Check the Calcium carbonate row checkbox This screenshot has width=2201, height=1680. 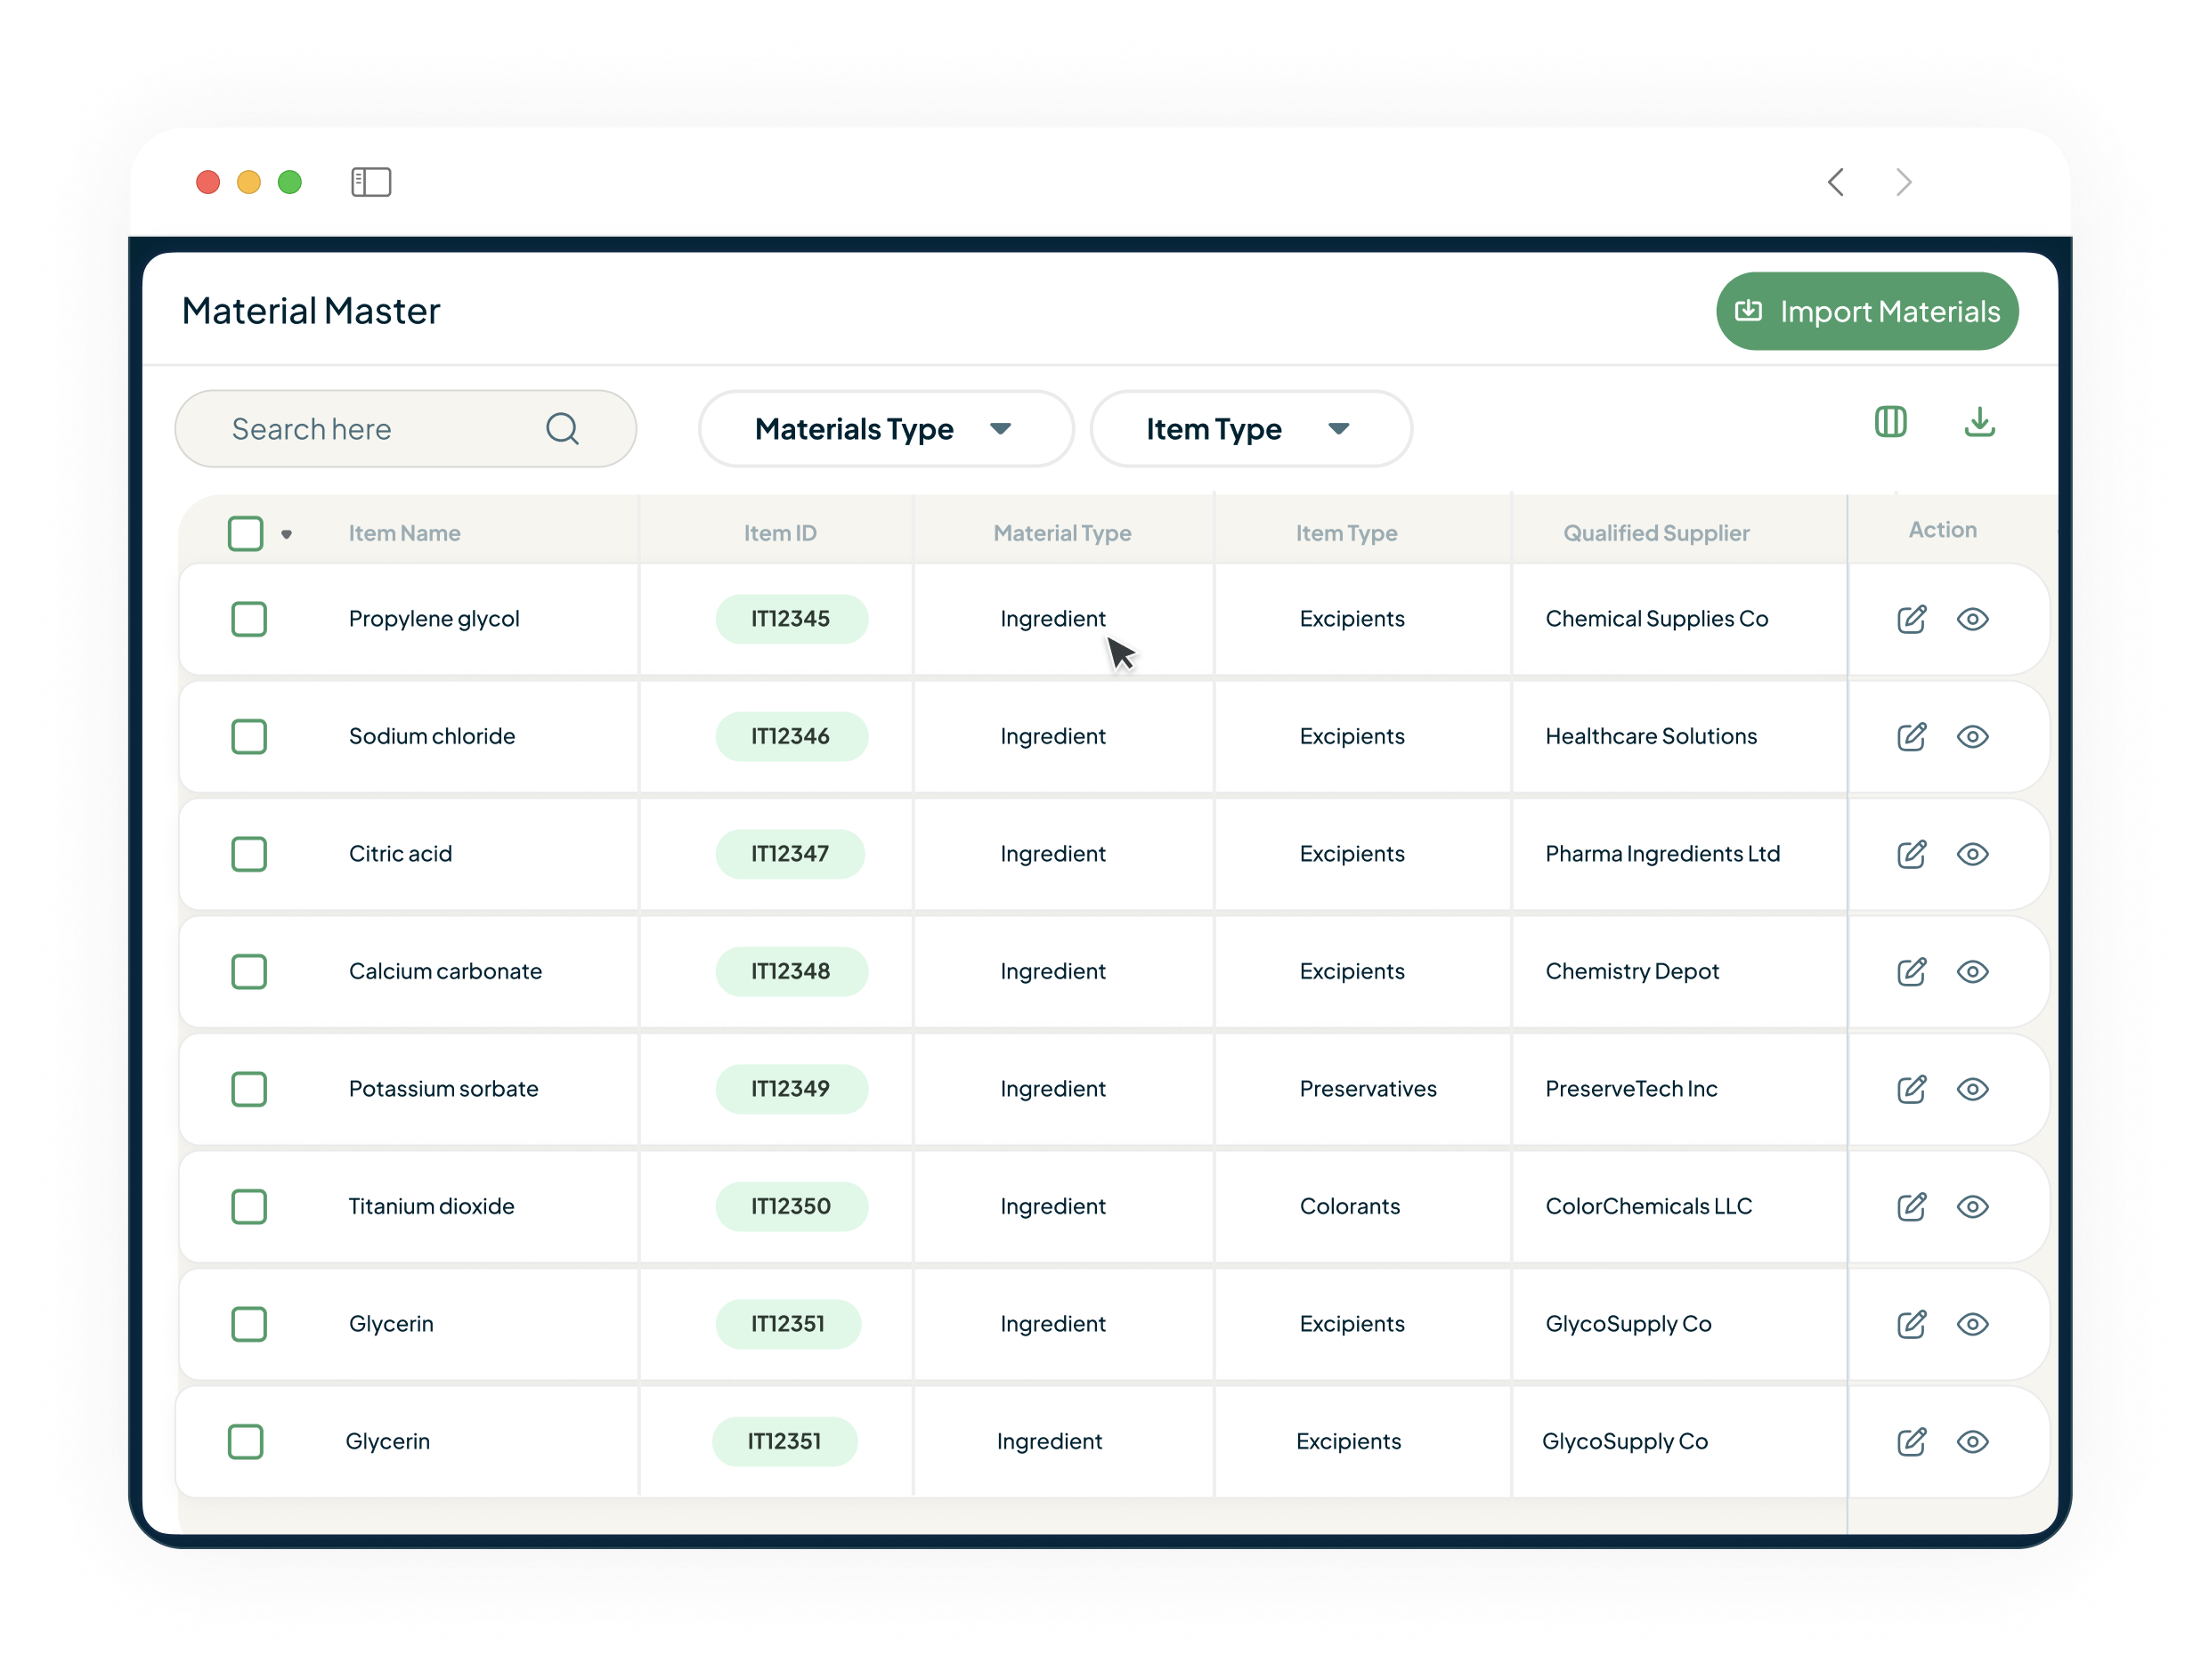coord(249,971)
